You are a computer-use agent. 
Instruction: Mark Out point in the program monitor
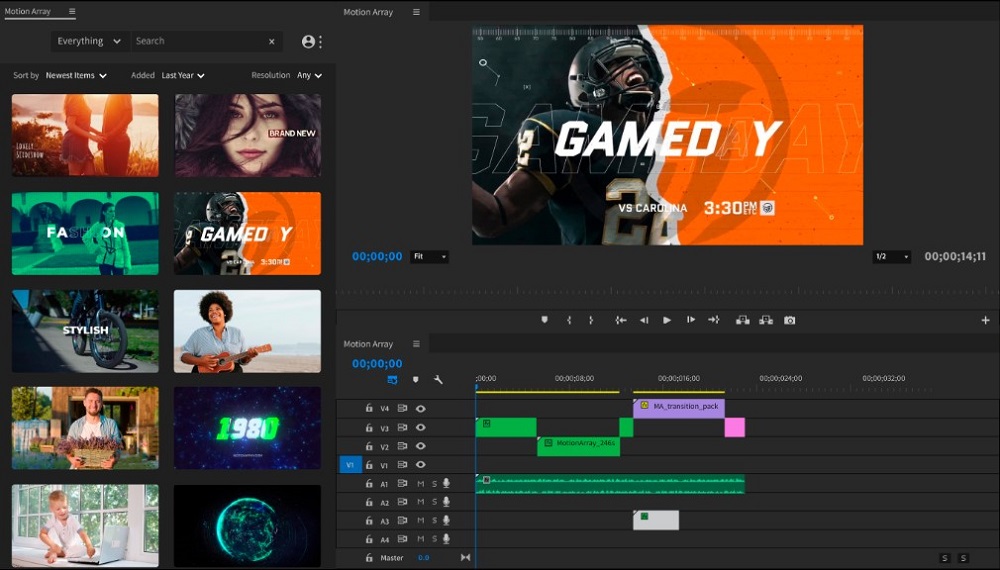tap(591, 320)
